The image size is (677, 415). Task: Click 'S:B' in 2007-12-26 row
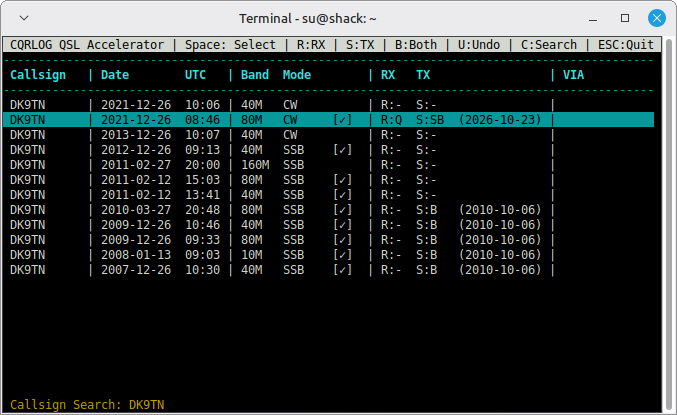click(426, 270)
